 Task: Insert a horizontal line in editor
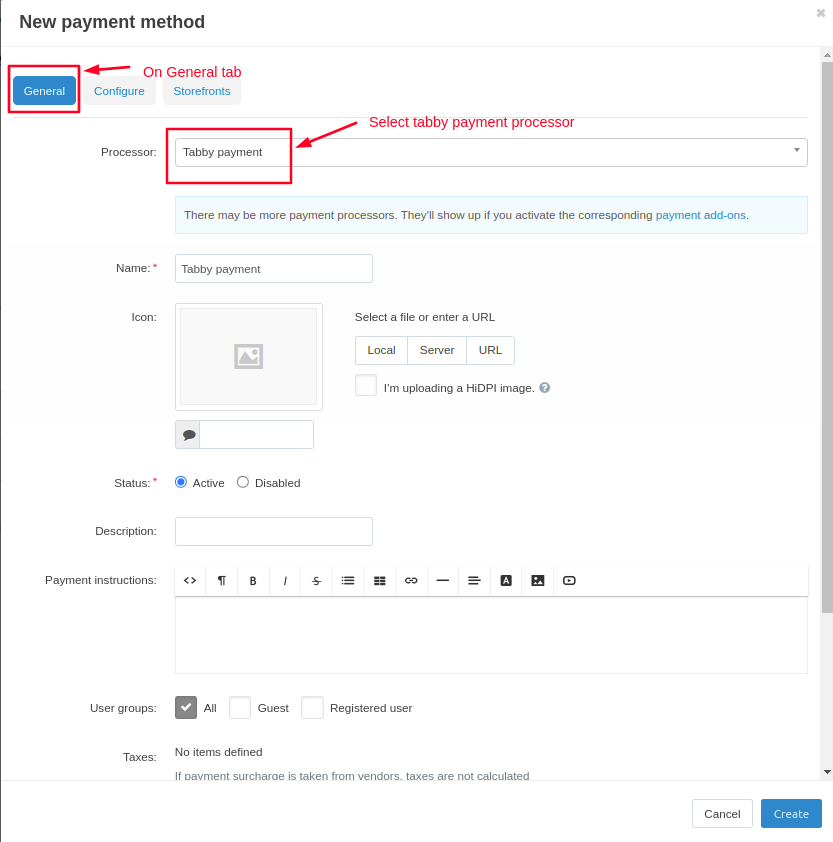click(443, 580)
